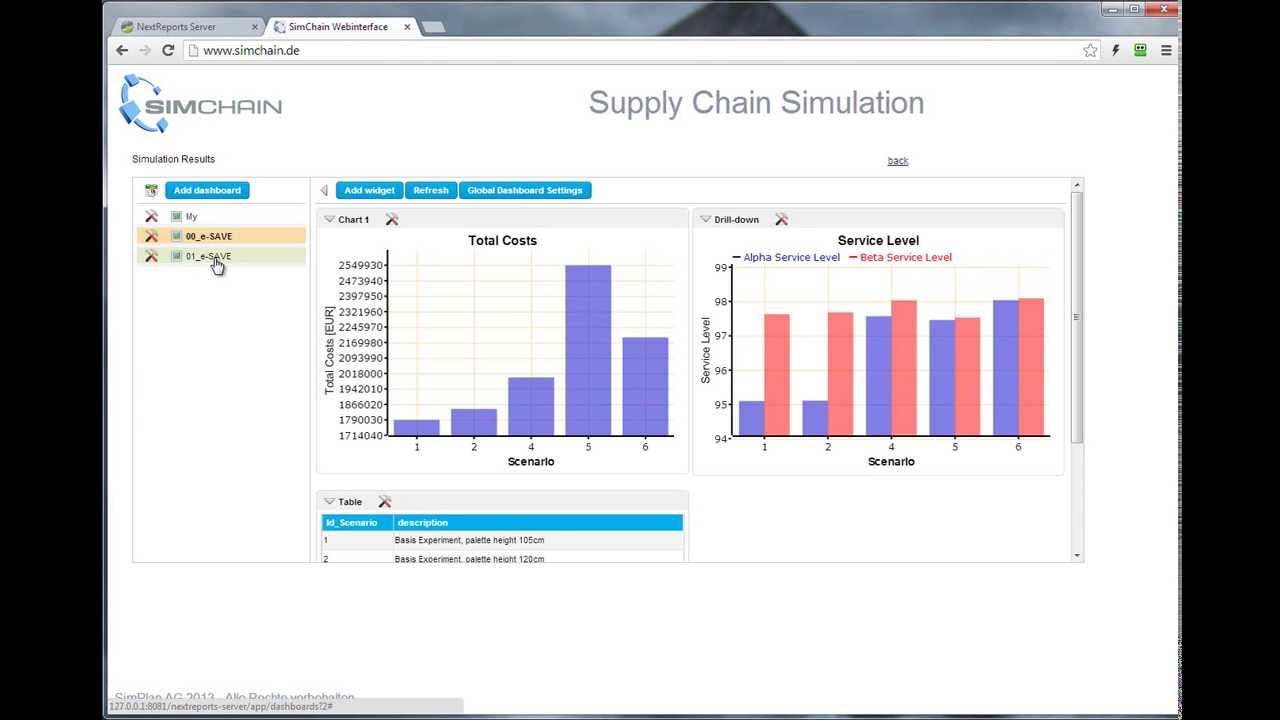1280x720 pixels.
Task: Click the Id_Scenario column header
Action: click(357, 523)
